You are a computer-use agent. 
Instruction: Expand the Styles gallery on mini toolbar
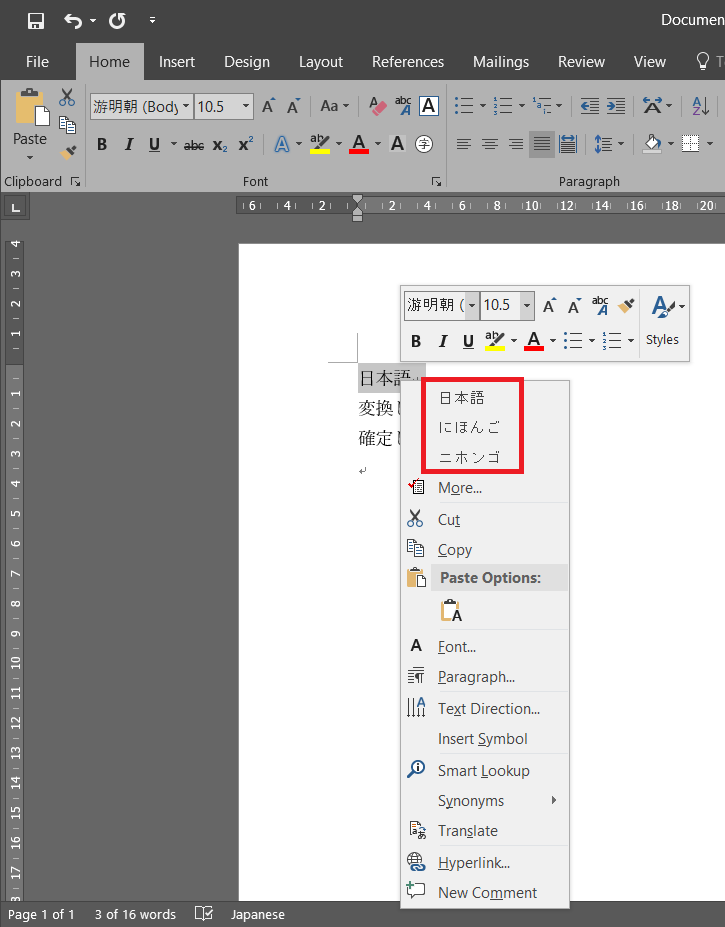pos(662,318)
